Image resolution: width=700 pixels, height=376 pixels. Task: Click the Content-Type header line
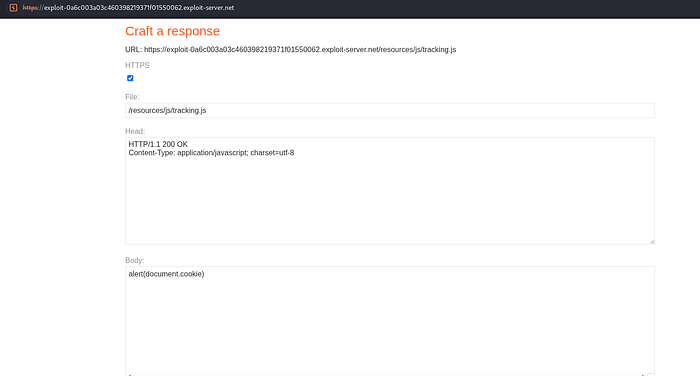tap(211, 153)
